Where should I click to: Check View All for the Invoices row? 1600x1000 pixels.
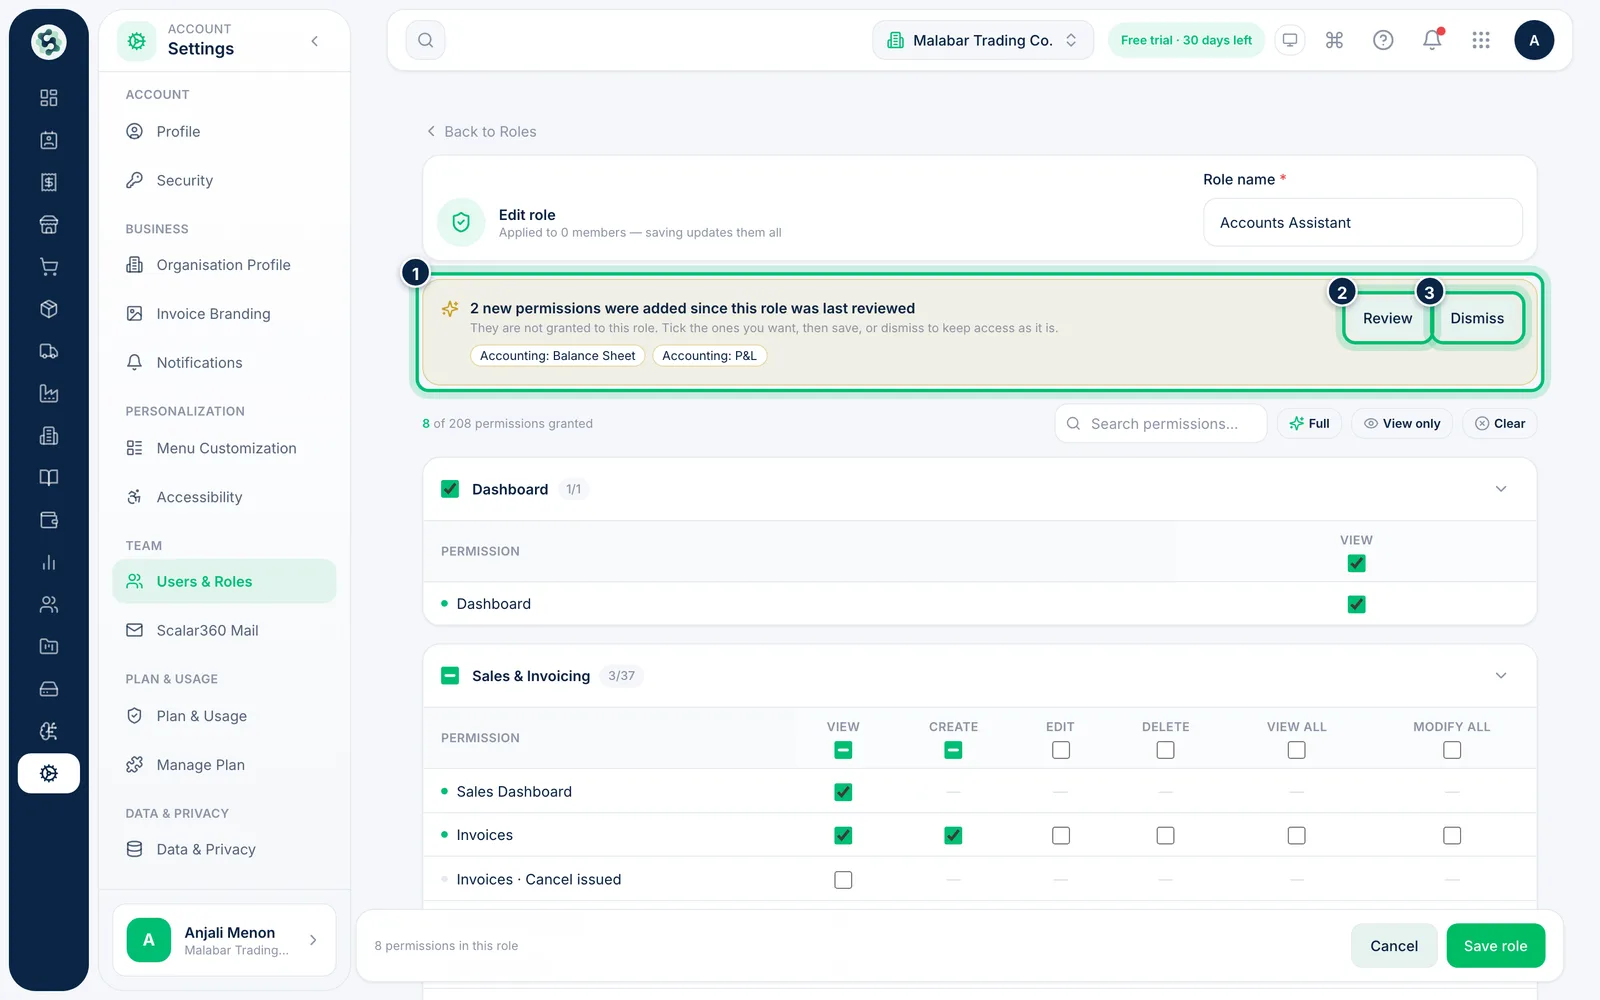1296,835
